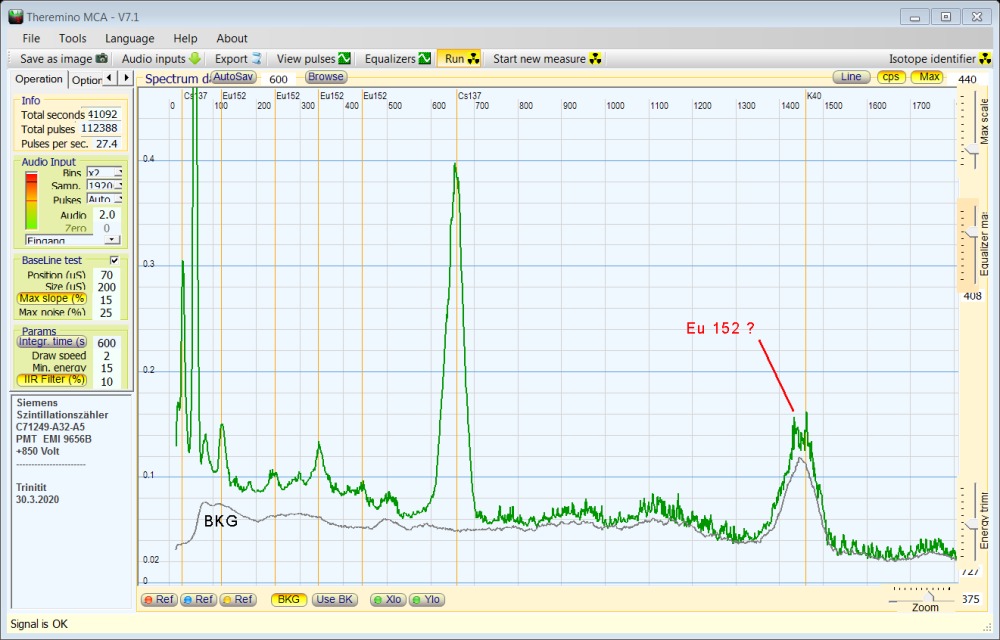Open the Tools menu

[x=72, y=38]
